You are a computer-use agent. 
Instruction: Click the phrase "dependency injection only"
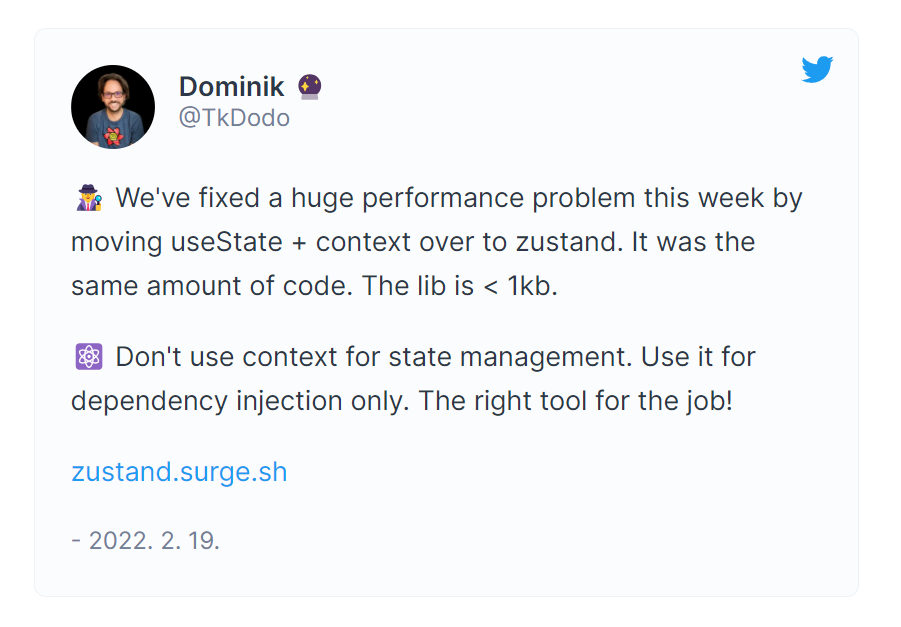(x=240, y=401)
